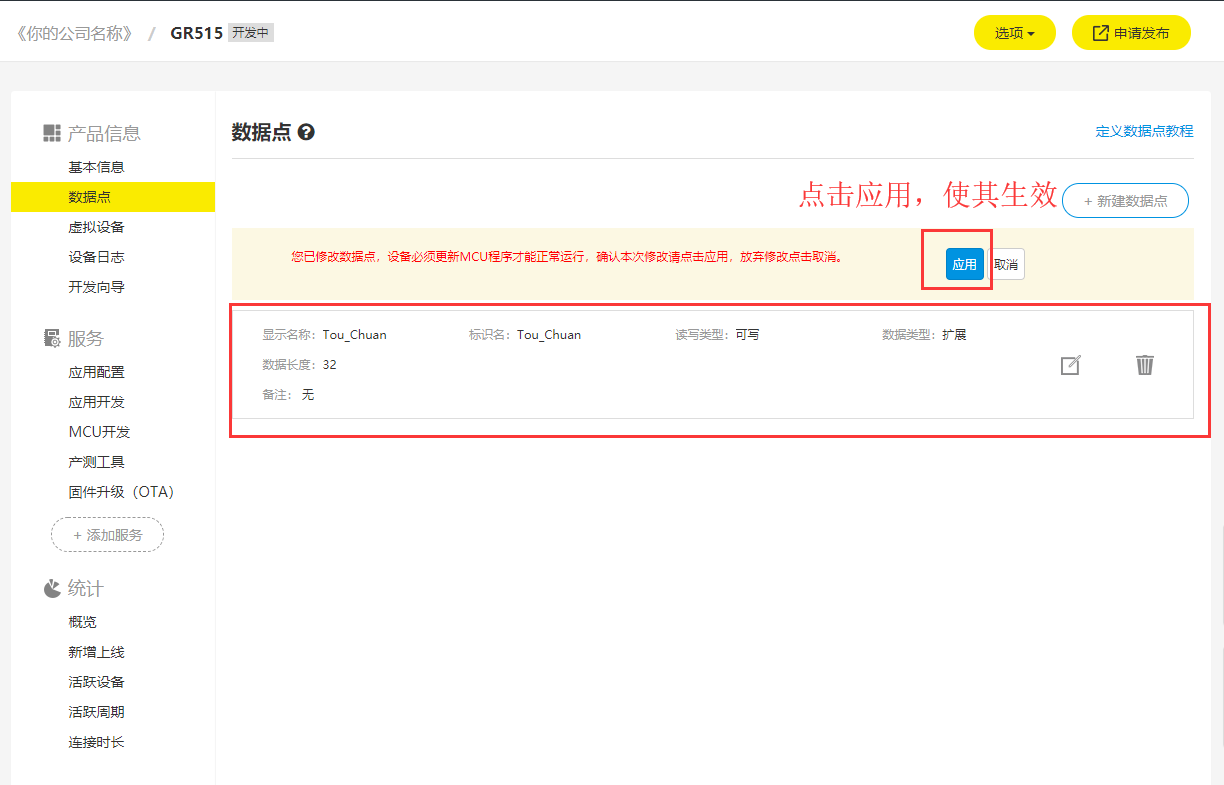1224x785 pixels.
Task: Click the help question mark beside 数据点
Action: click(306, 132)
